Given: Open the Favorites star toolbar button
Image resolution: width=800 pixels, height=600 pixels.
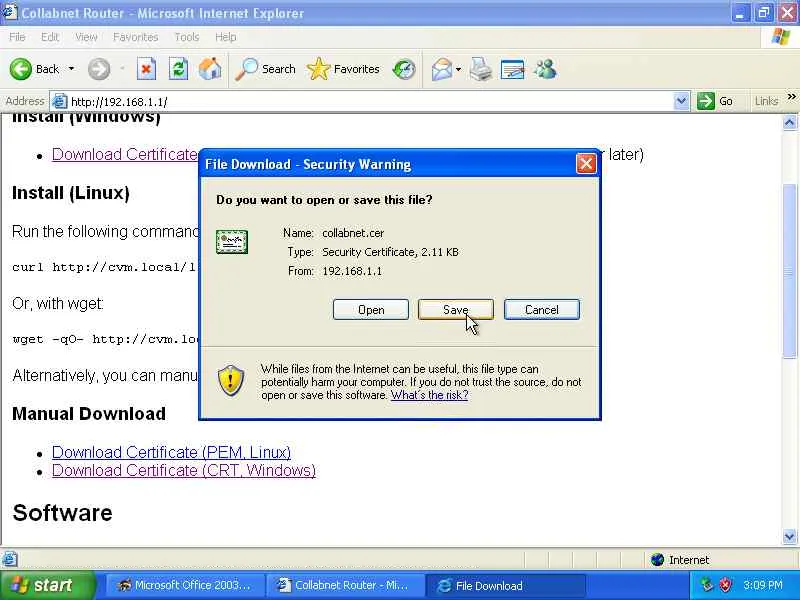Looking at the screenshot, I should click(343, 69).
